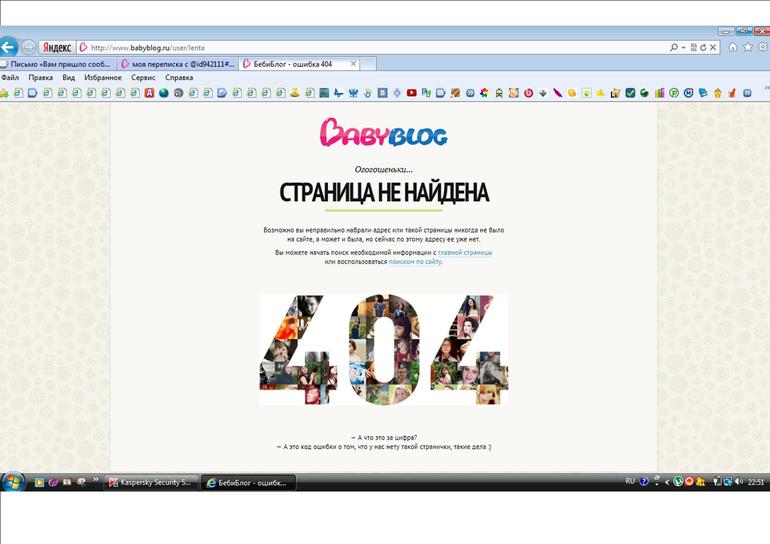This screenshot has width=770, height=544.
Task: Click the search magnifier in the address bar
Action: click(674, 48)
